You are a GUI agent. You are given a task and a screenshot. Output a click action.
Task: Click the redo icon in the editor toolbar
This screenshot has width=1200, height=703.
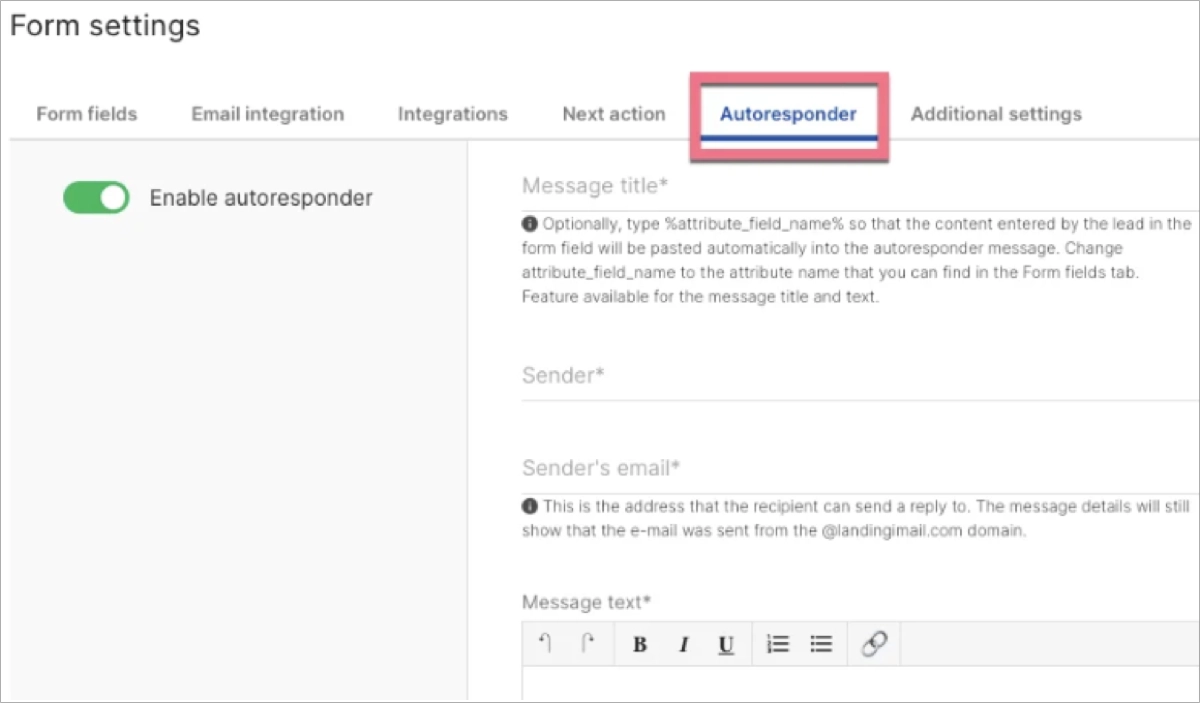pos(590,643)
